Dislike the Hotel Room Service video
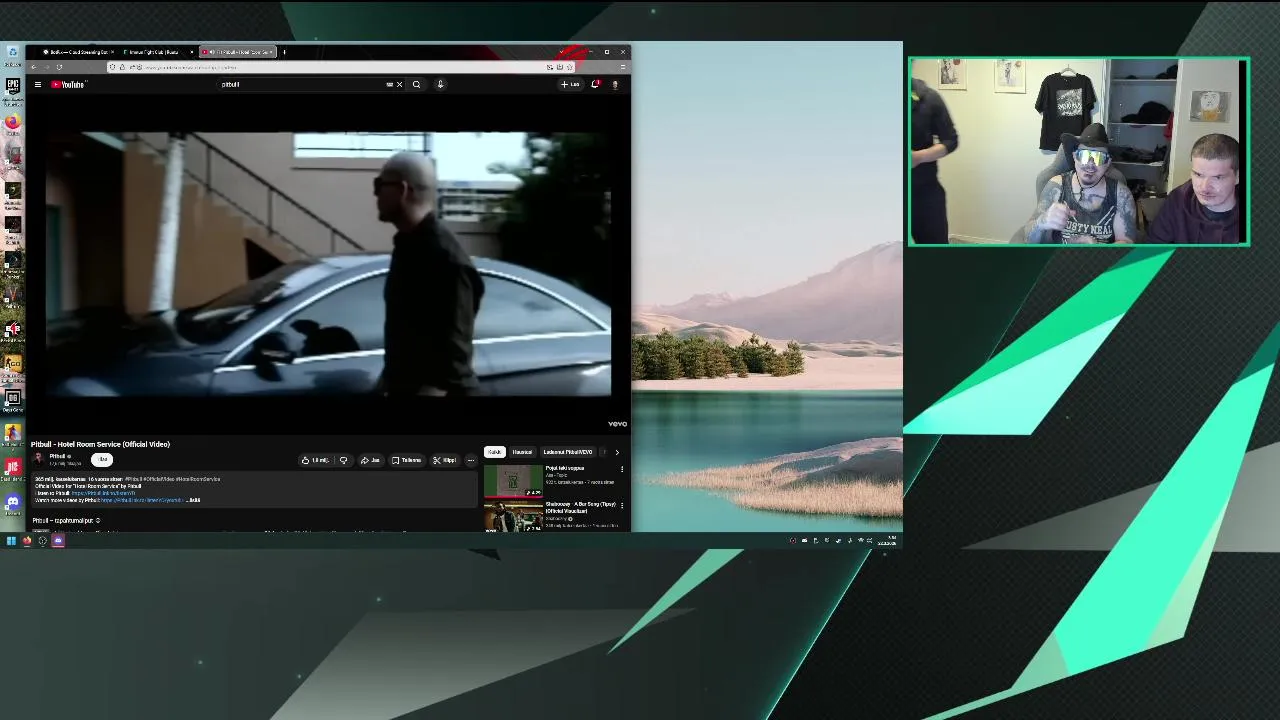 click(x=343, y=460)
